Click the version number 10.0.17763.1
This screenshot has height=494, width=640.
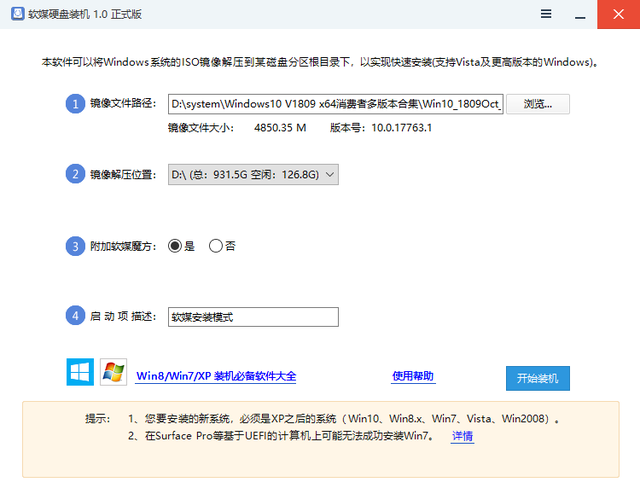[402, 128]
